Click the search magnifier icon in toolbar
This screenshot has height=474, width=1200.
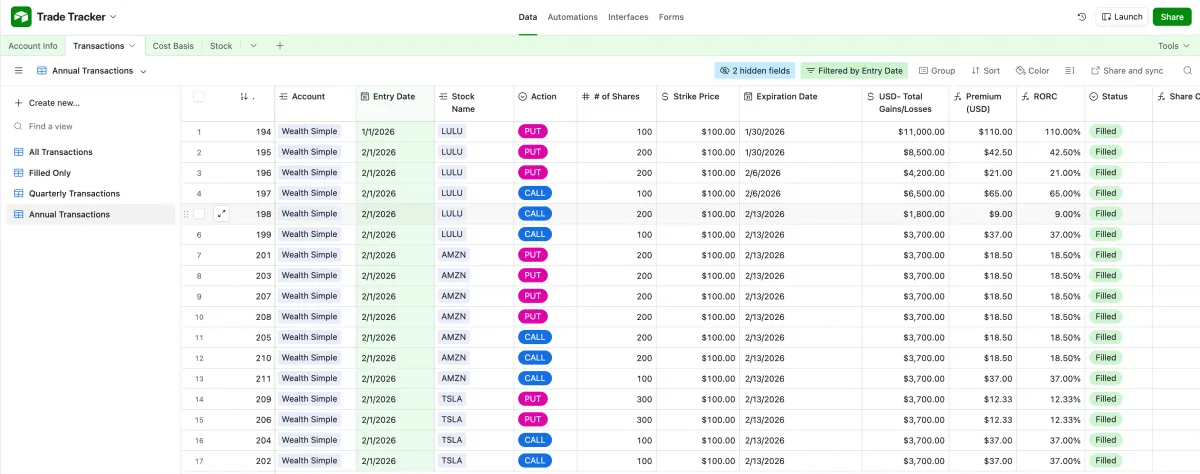click(x=1188, y=71)
